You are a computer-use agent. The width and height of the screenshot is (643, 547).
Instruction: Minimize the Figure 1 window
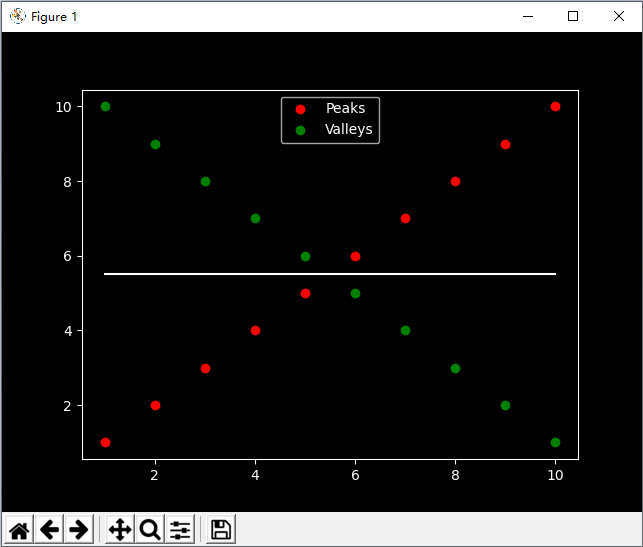click(528, 16)
